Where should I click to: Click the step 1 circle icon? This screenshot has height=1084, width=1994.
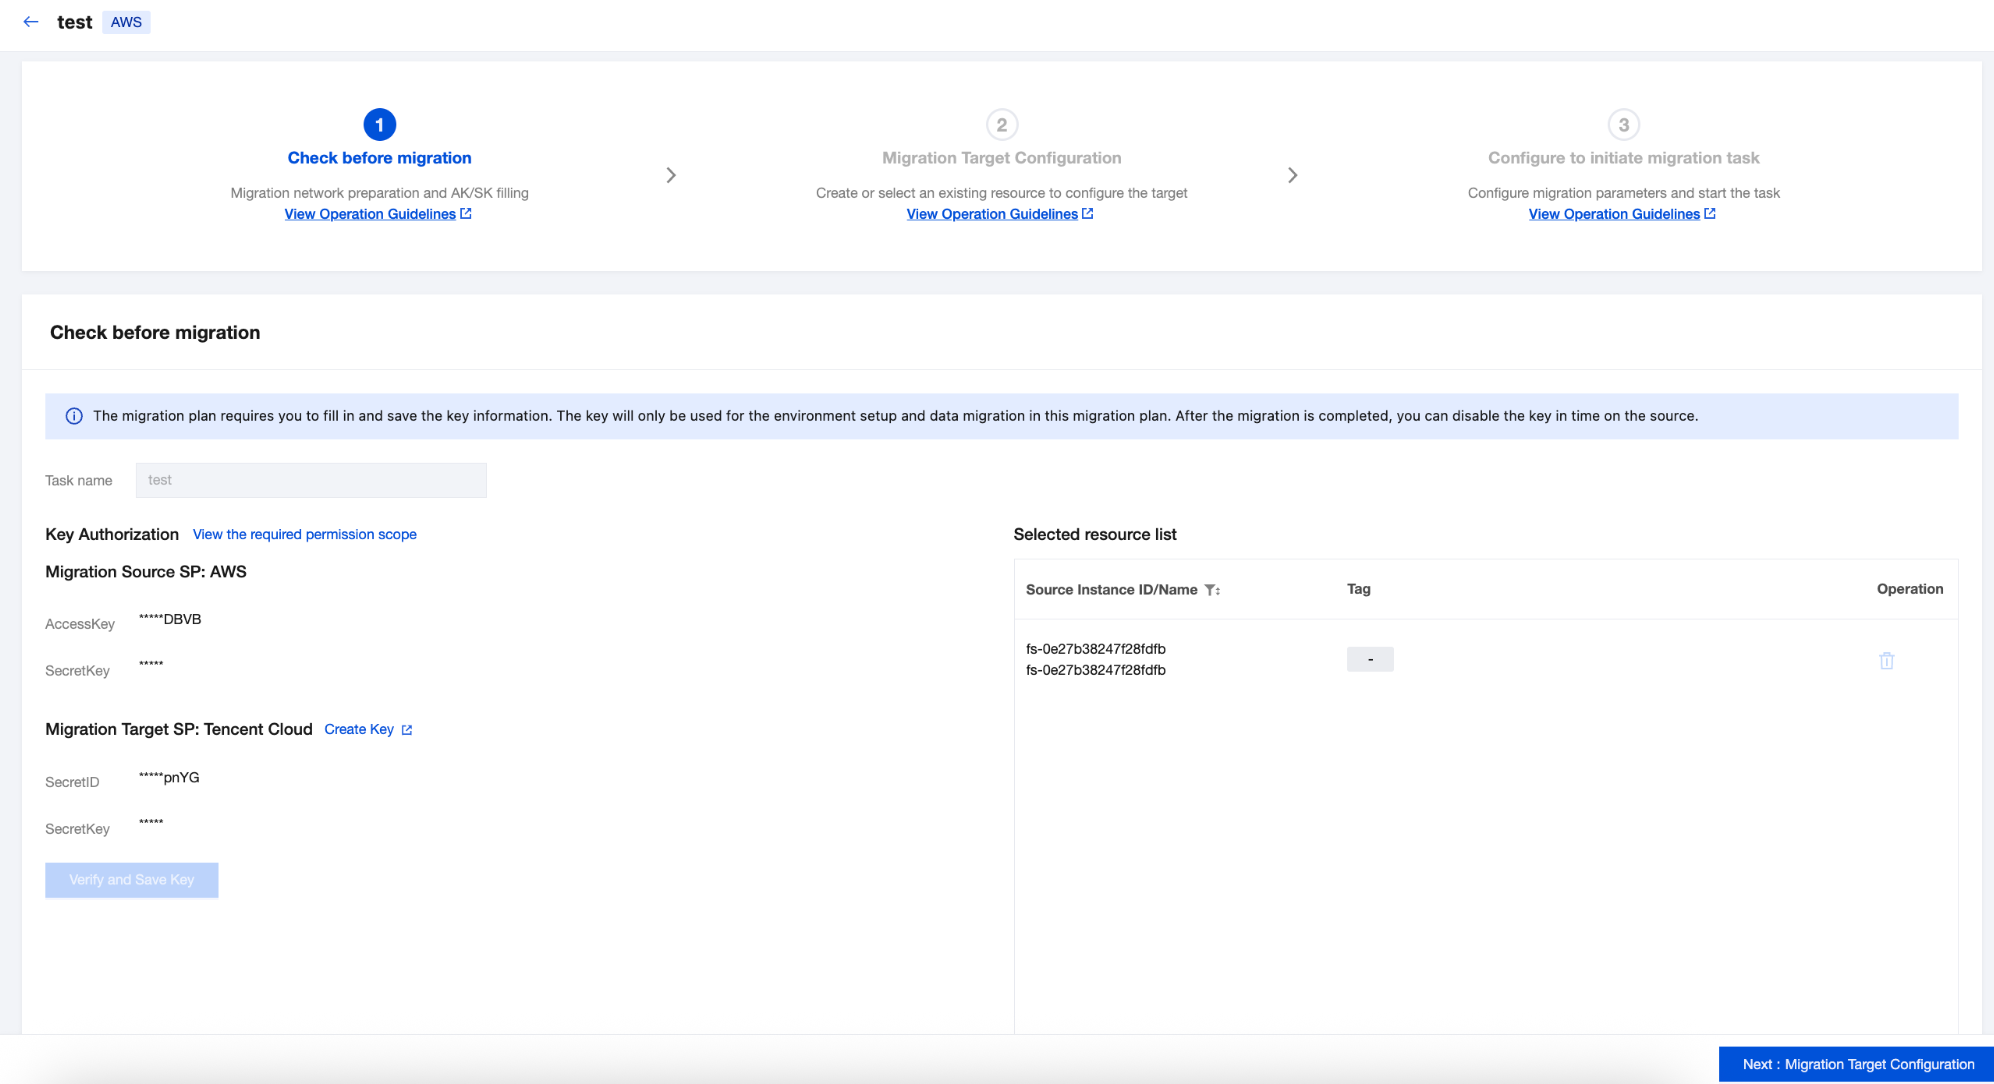pyautogui.click(x=379, y=125)
